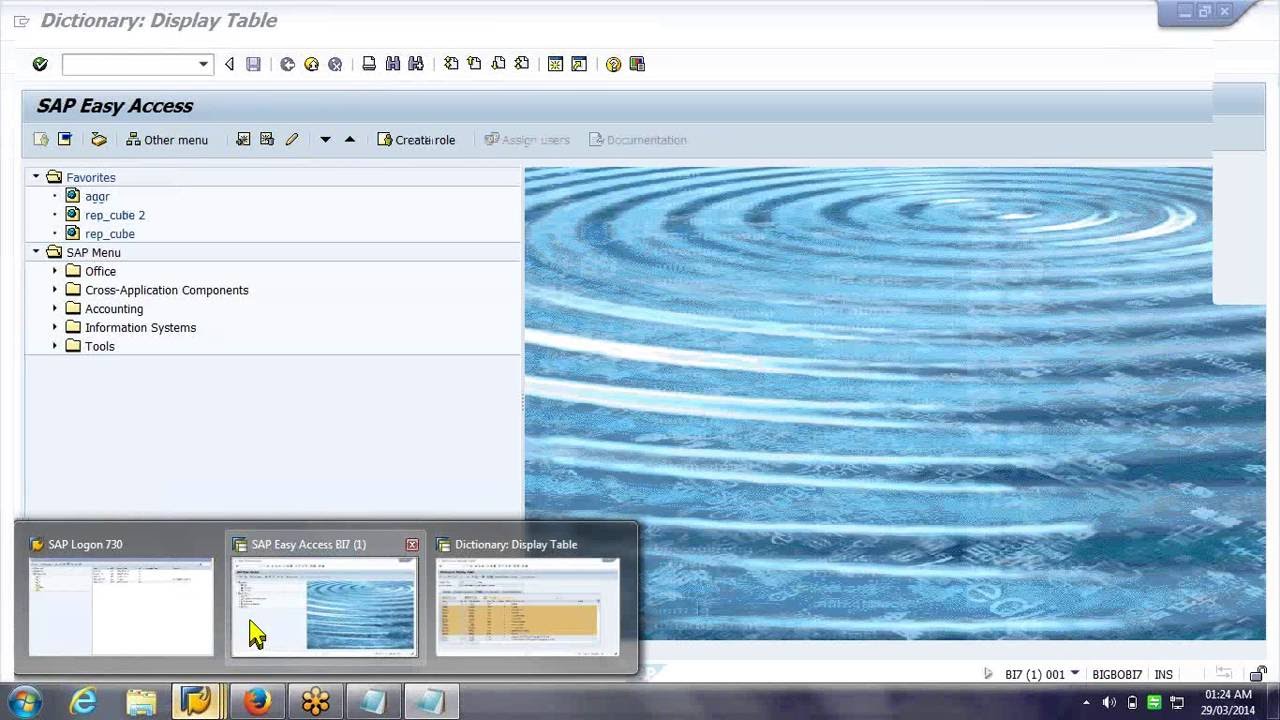Screen dimensions: 1280x720
Task: Click the Create role button
Action: point(416,140)
